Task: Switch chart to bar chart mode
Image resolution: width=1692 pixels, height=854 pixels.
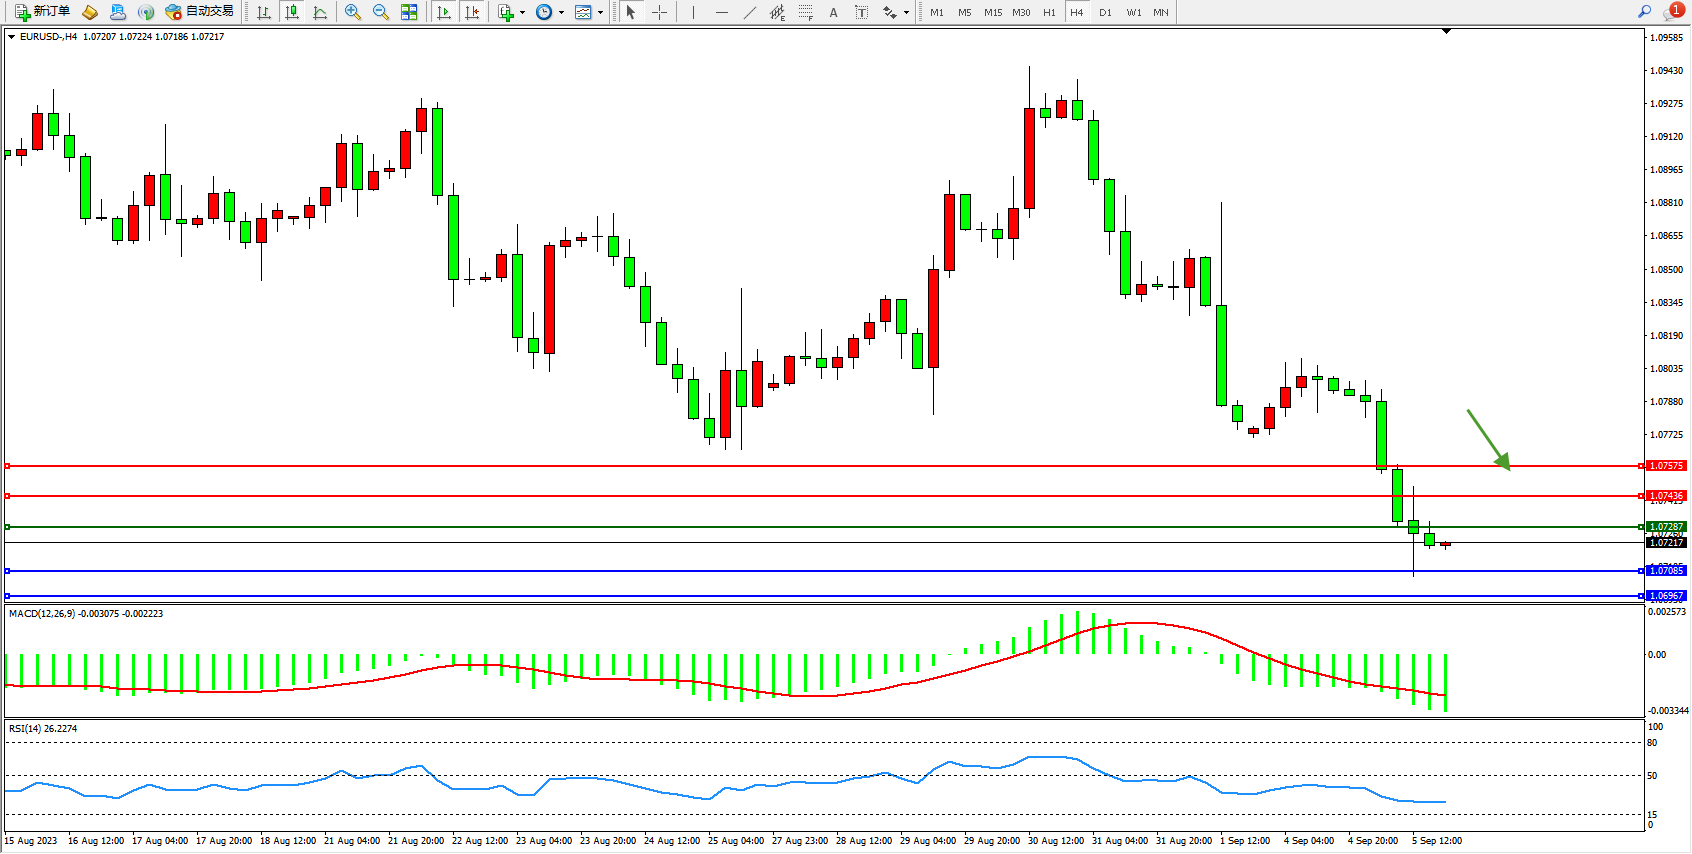Action: tap(264, 12)
